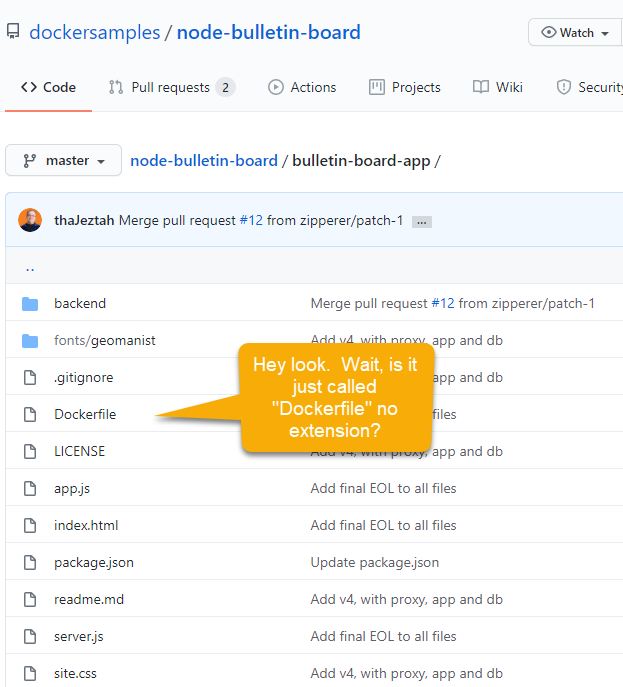Open pull request #12 link in commit header
The height and width of the screenshot is (687, 623).
tap(251, 220)
